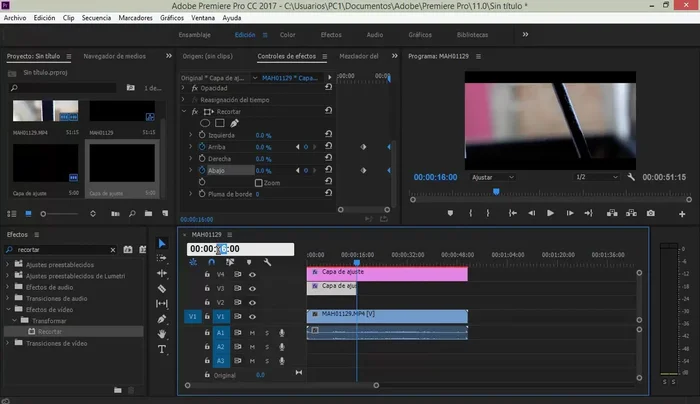Image resolution: width=700 pixels, height=404 pixels.
Task: Select the Pen tool in the tools panel
Action: (162, 319)
